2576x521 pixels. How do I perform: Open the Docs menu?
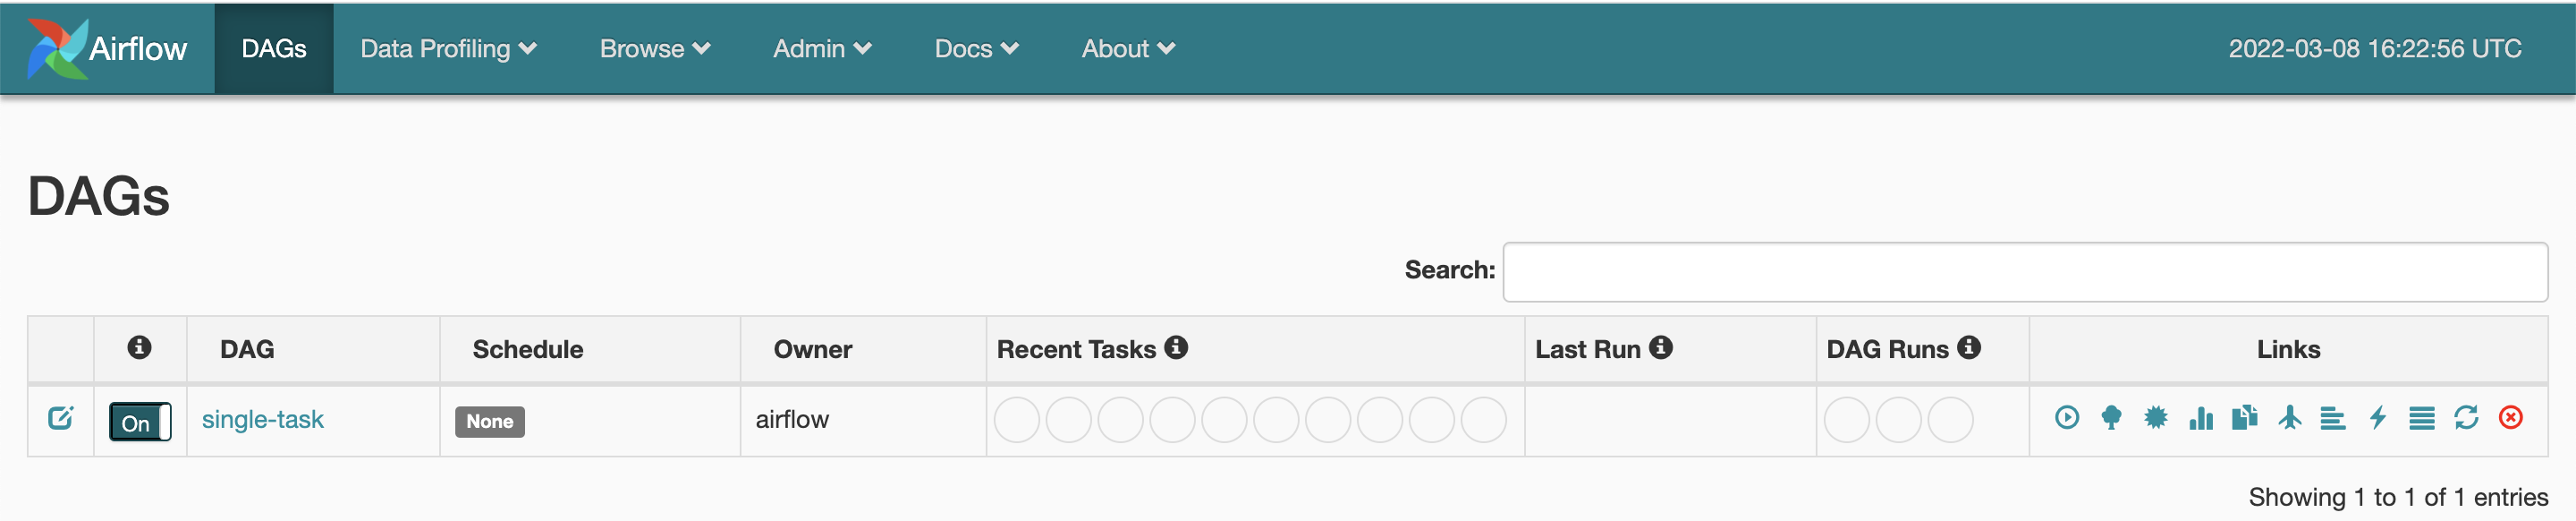(x=976, y=49)
